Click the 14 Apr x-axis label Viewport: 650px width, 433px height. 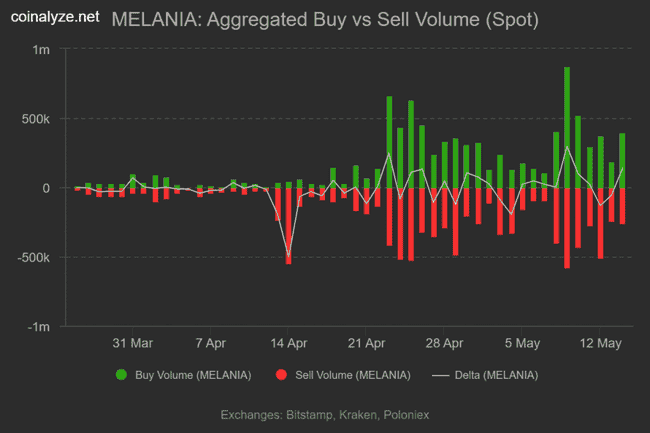click(289, 343)
